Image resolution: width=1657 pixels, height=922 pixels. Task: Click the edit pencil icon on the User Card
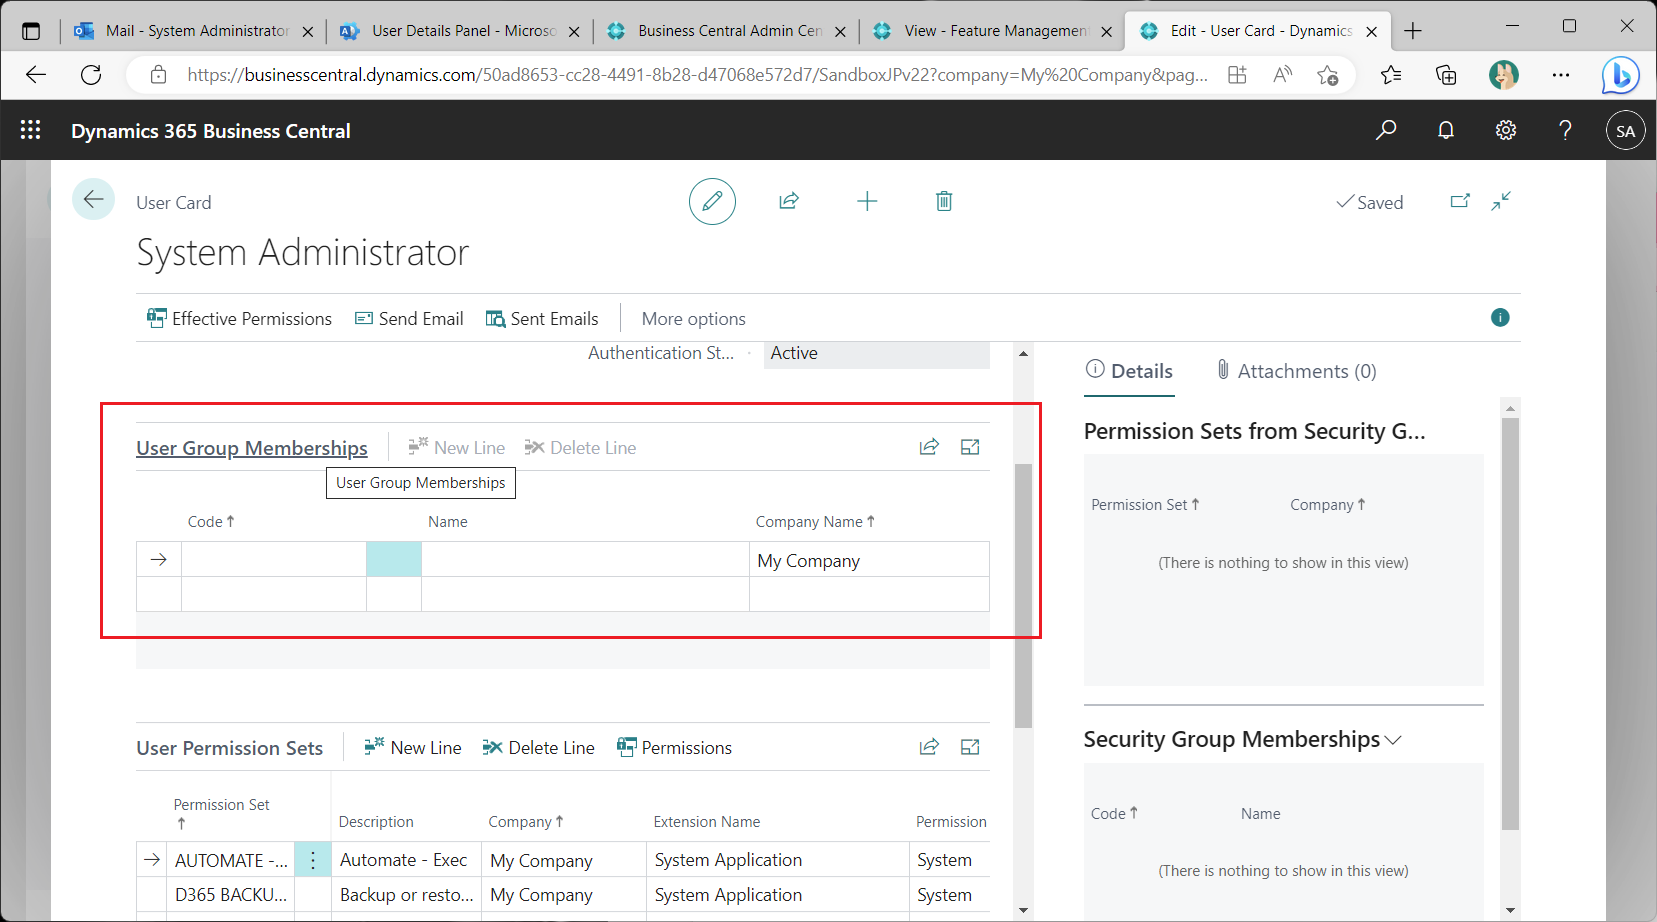(712, 201)
